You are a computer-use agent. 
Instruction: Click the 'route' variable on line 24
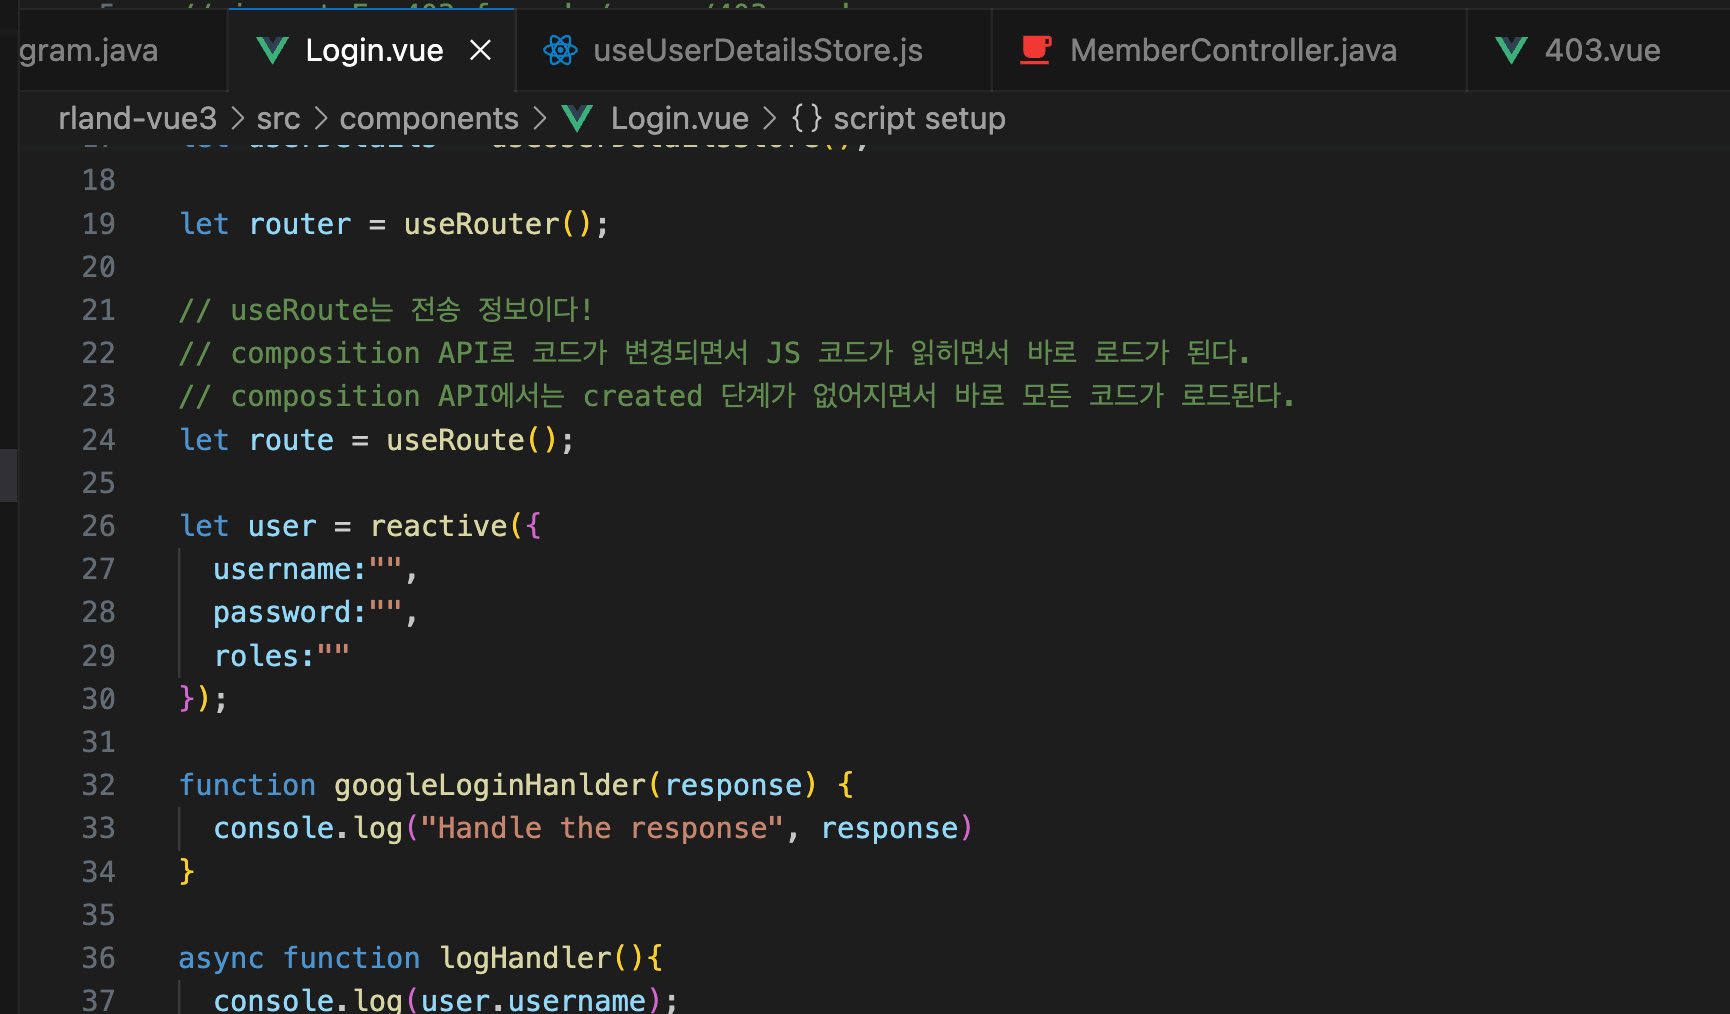(291, 440)
